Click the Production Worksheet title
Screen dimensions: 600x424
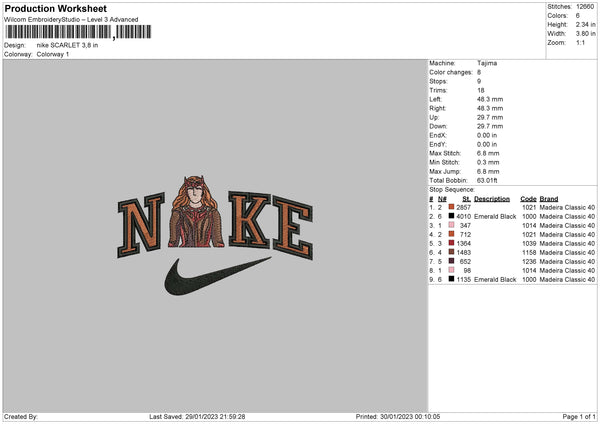tap(55, 8)
